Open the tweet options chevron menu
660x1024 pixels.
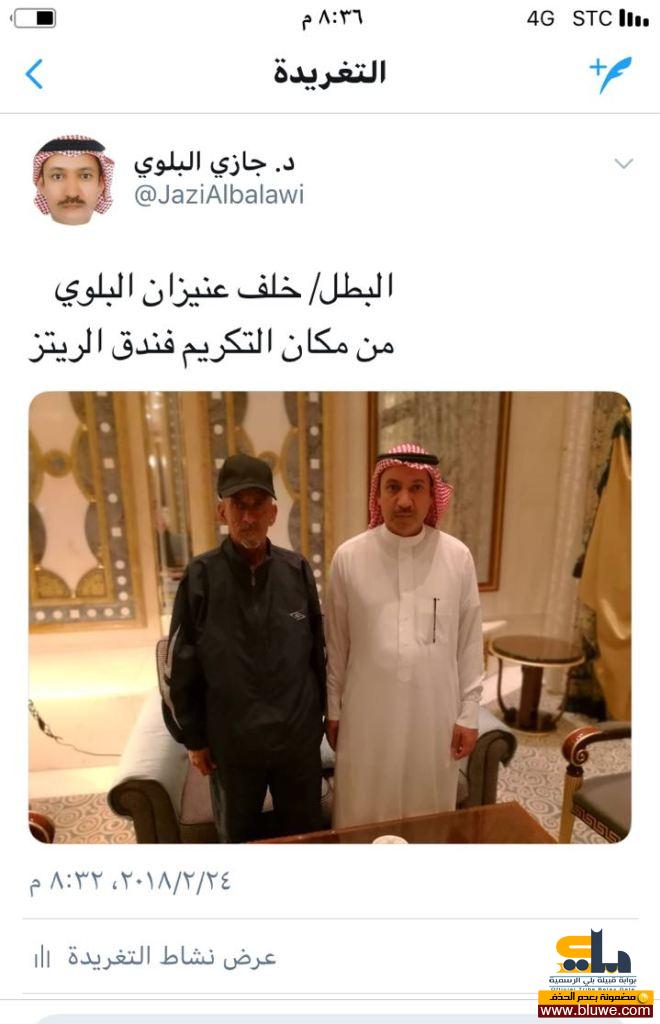tap(623, 163)
